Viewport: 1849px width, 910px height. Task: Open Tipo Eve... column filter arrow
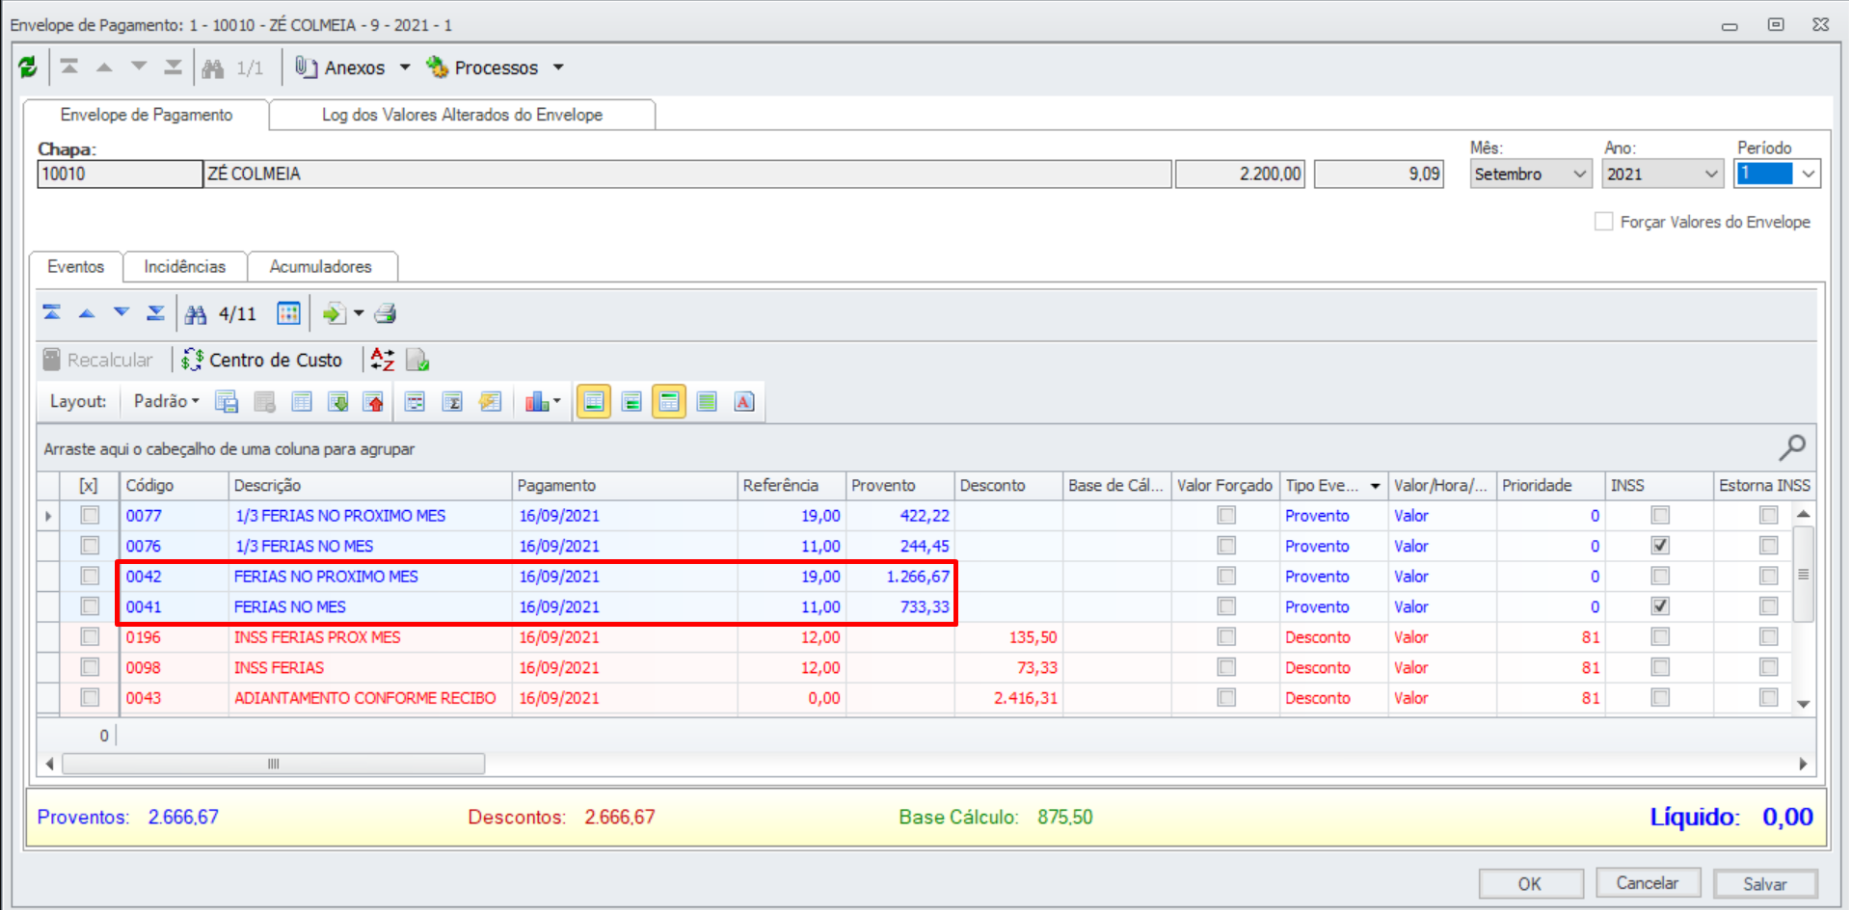pos(1375,486)
